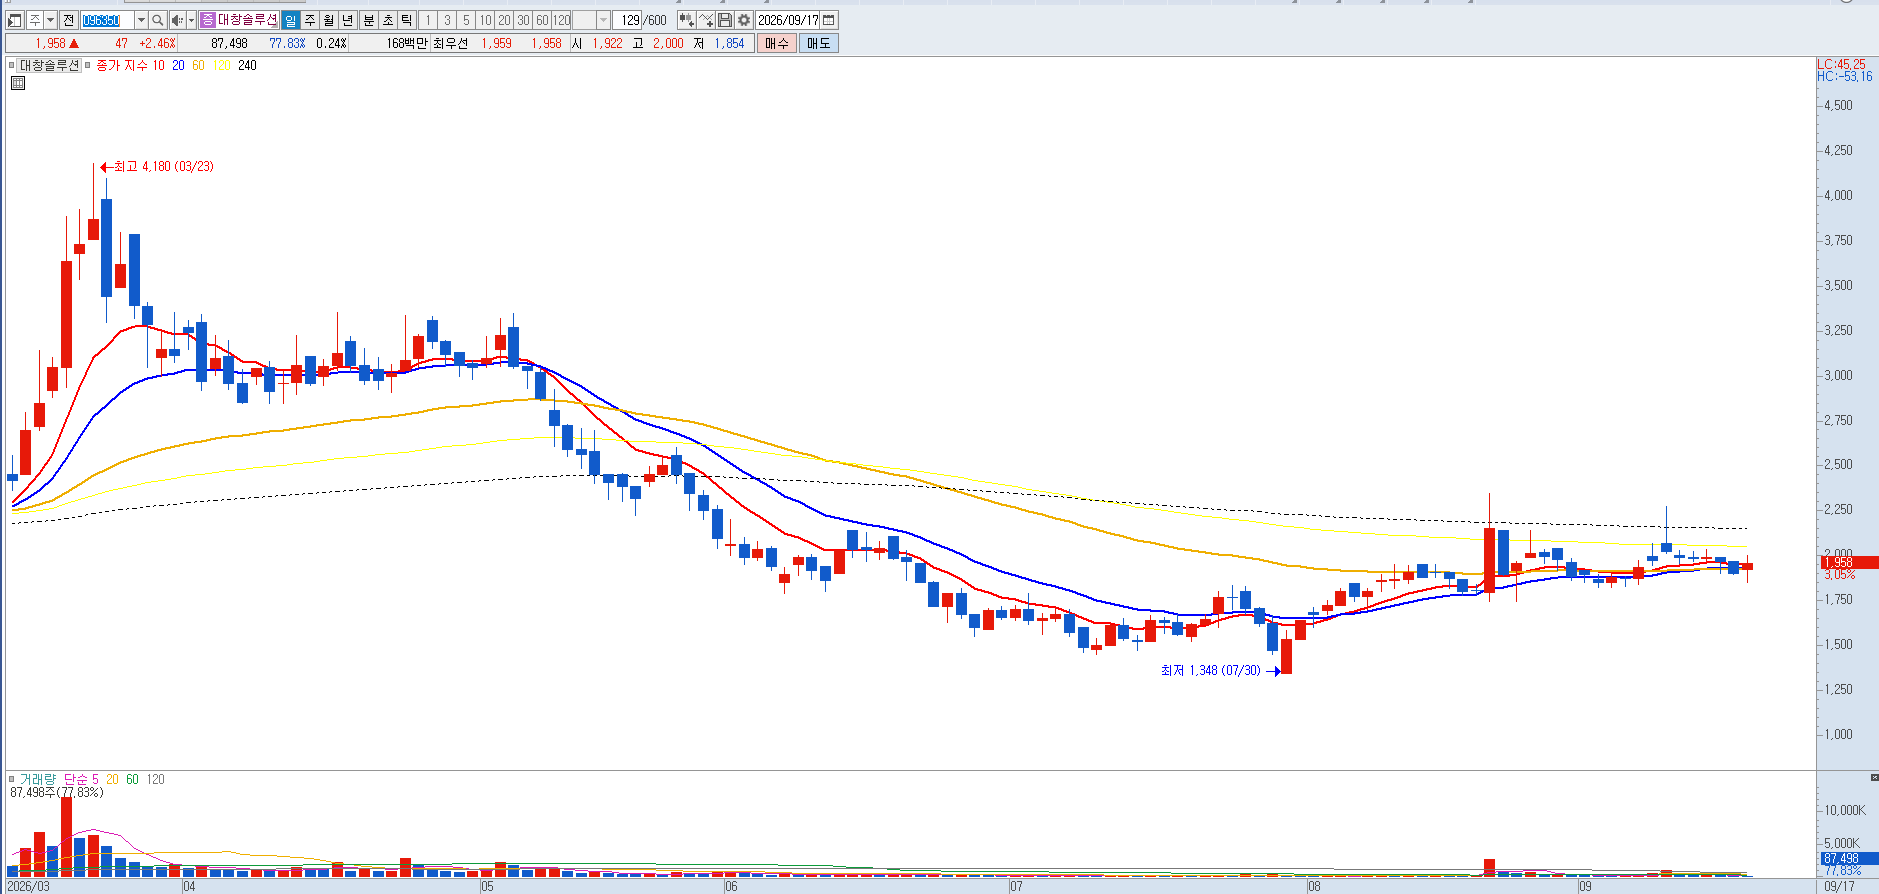Open the dropdown arrow beside speaker icon

[x=191, y=20]
